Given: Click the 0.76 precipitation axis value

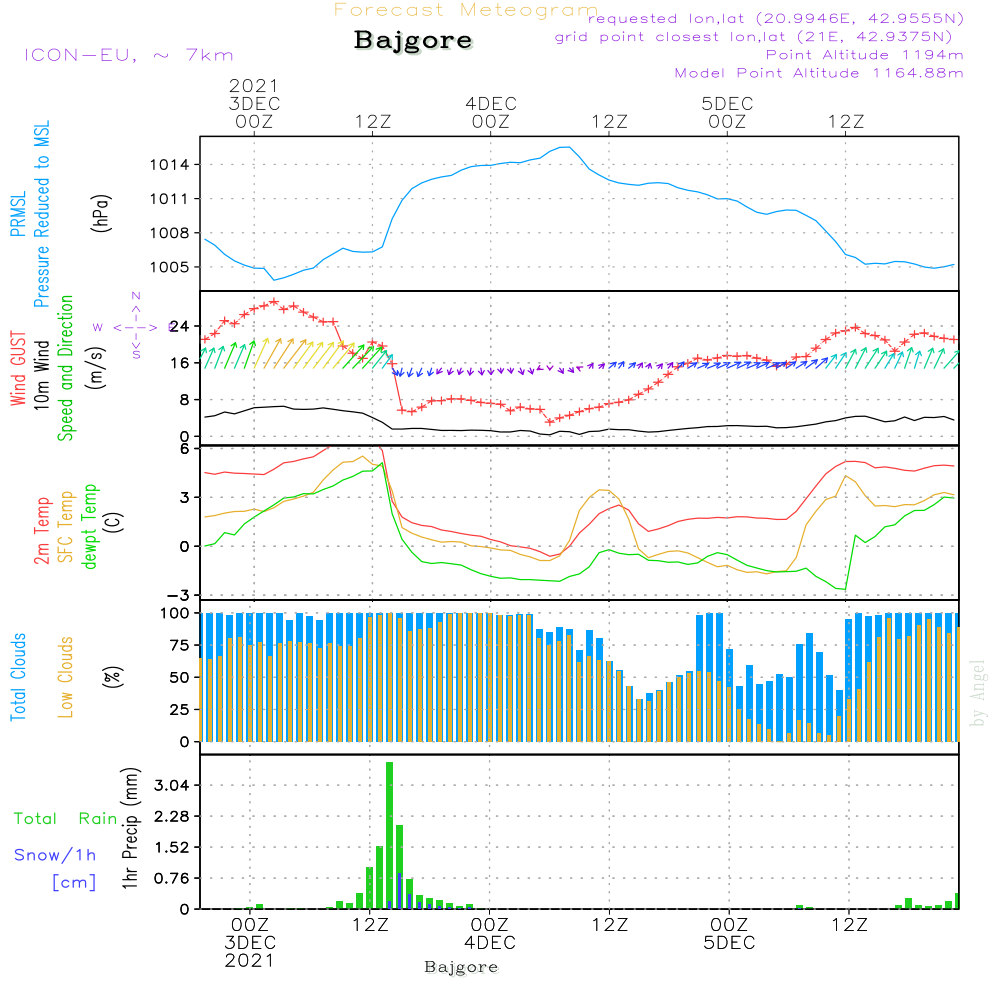Looking at the screenshot, I should [172, 878].
